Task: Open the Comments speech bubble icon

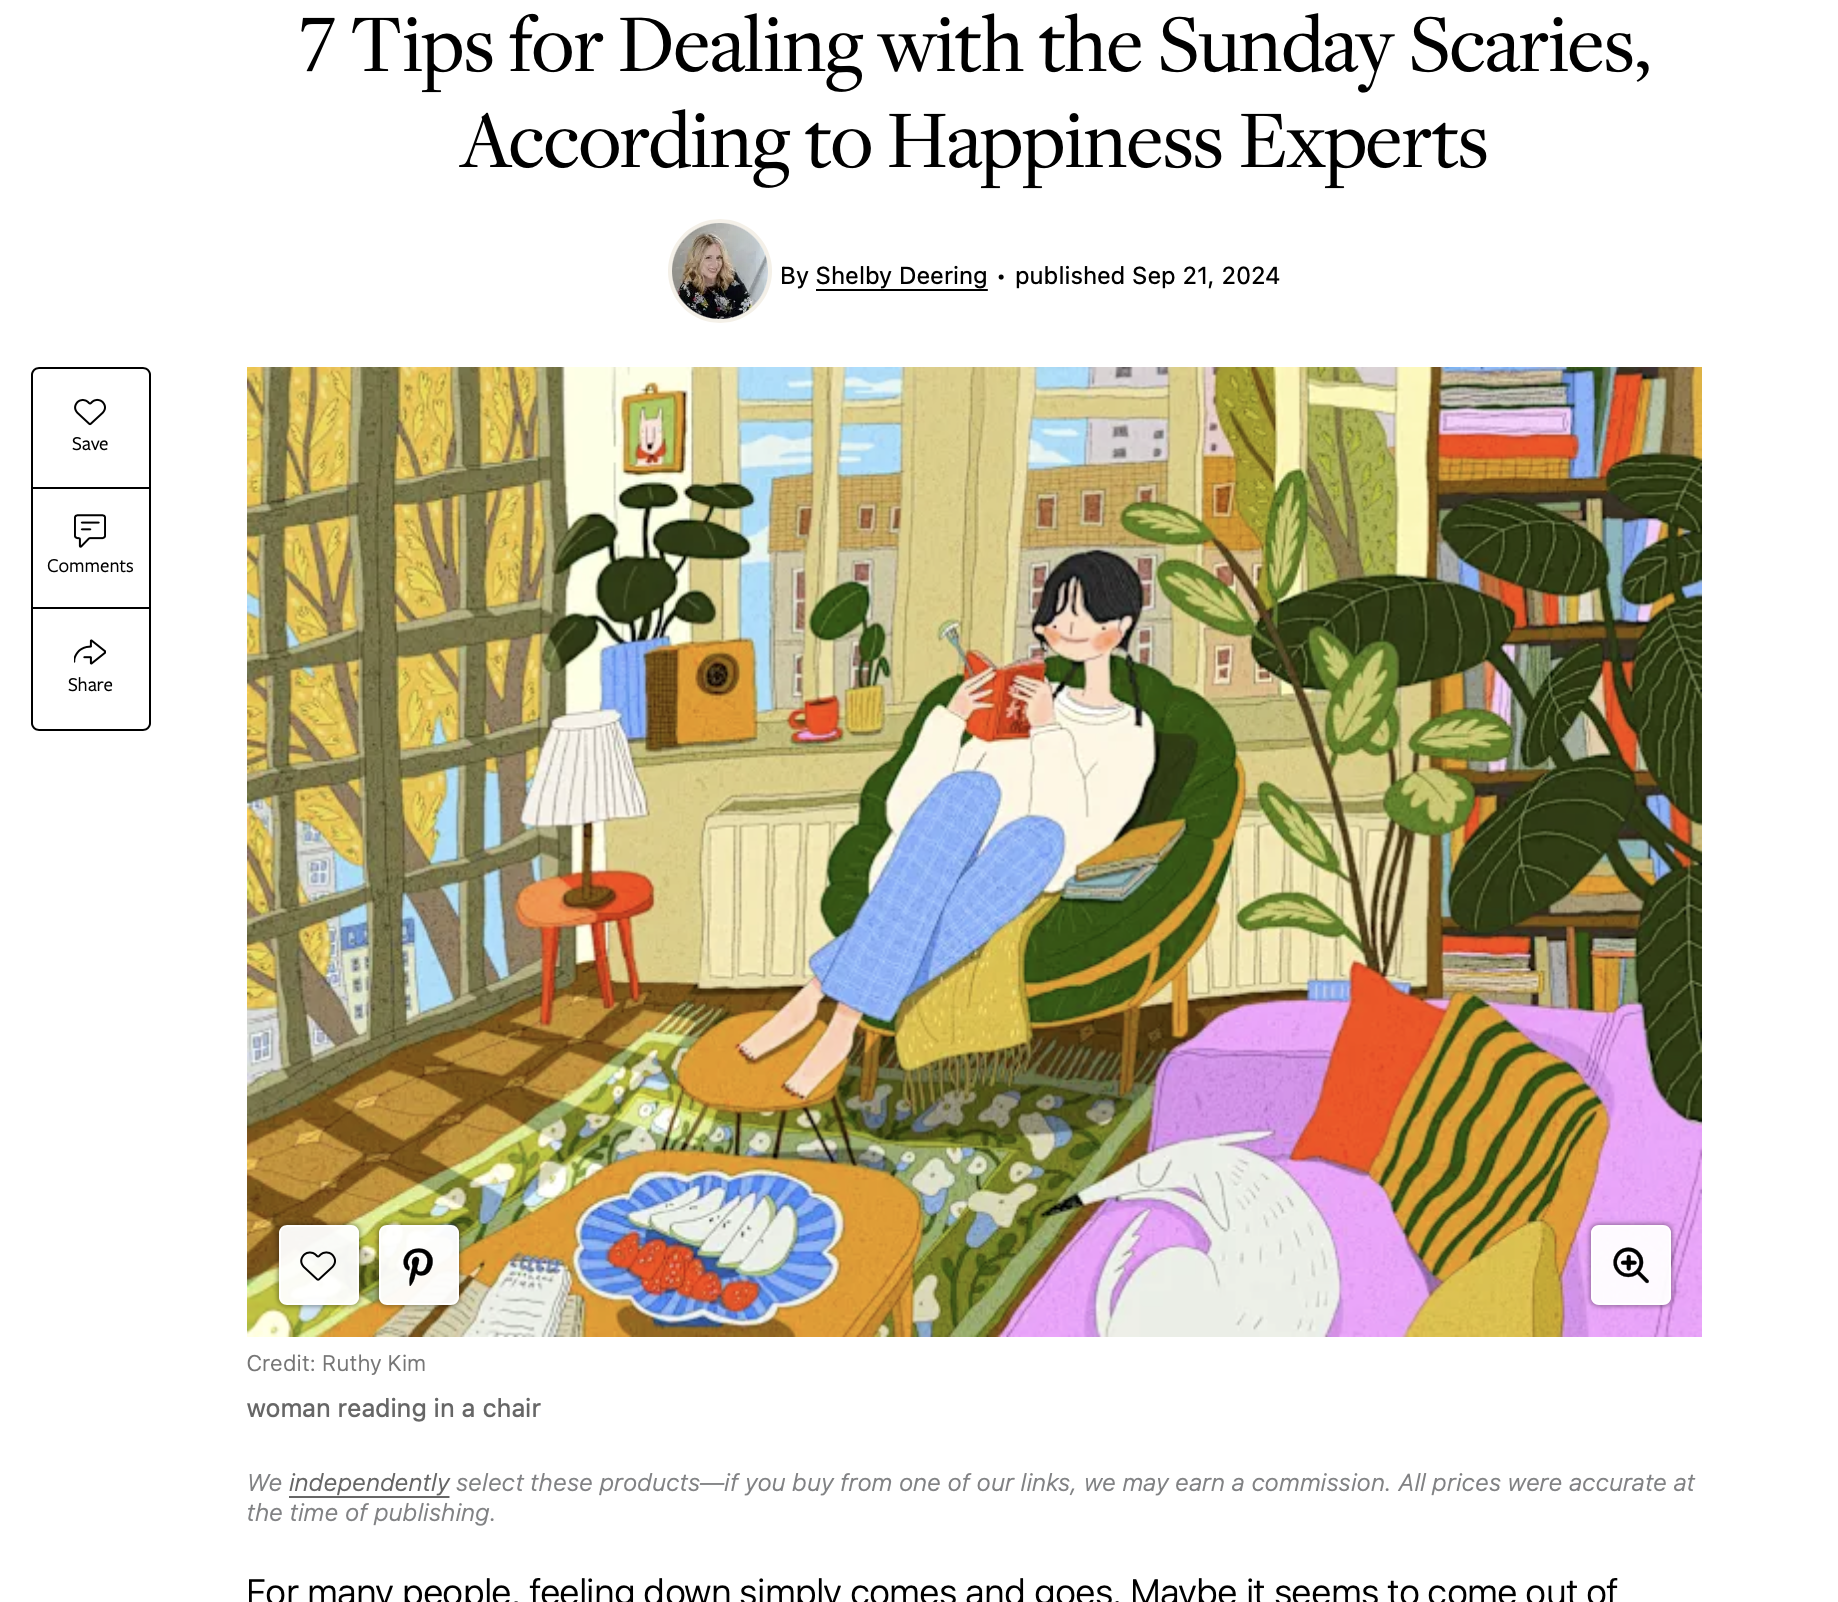Action: (x=90, y=530)
